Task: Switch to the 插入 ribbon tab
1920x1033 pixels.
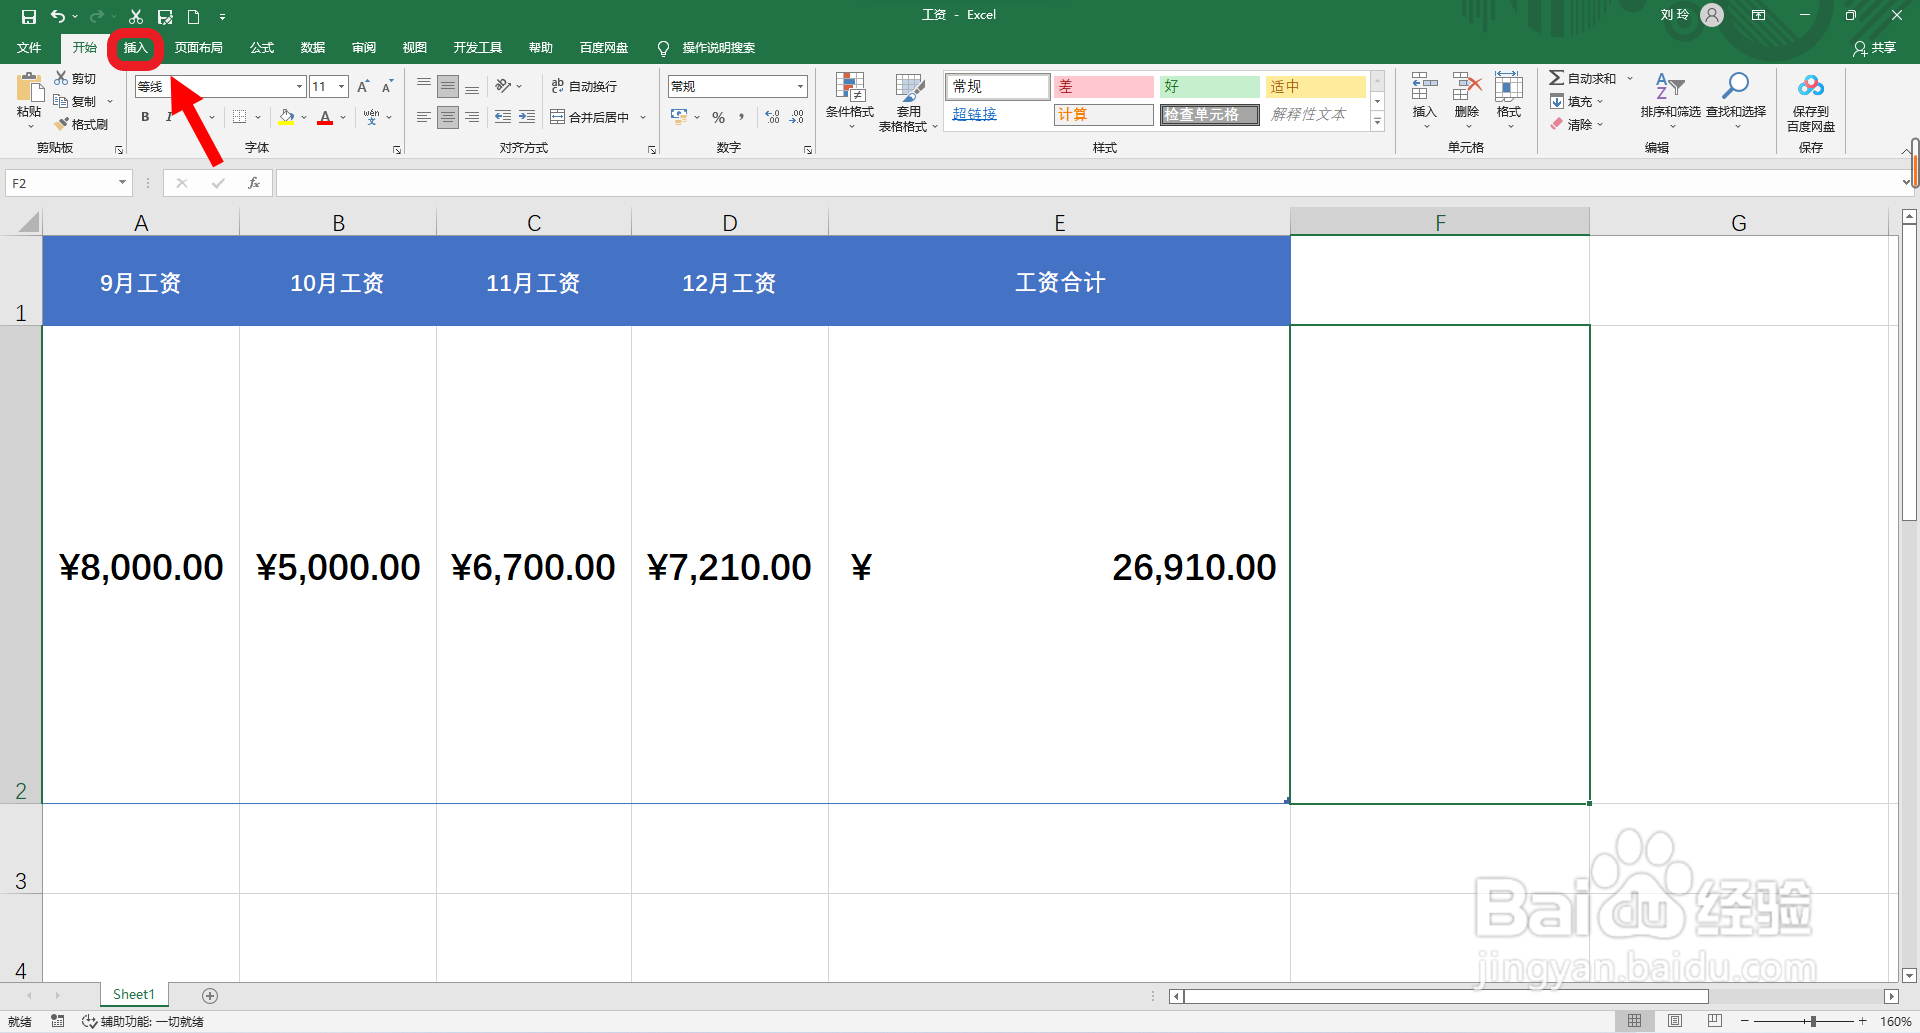Action: [135, 47]
